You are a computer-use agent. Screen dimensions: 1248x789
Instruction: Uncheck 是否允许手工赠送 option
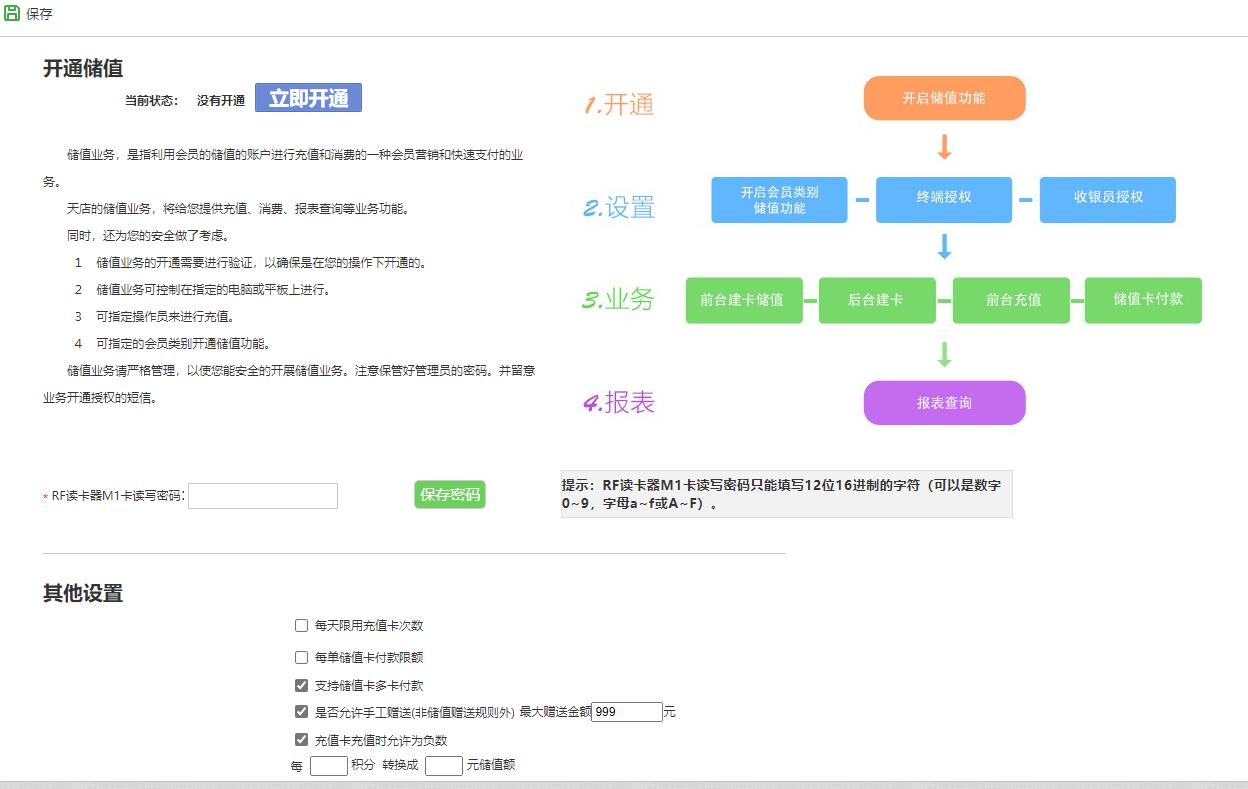click(x=301, y=711)
